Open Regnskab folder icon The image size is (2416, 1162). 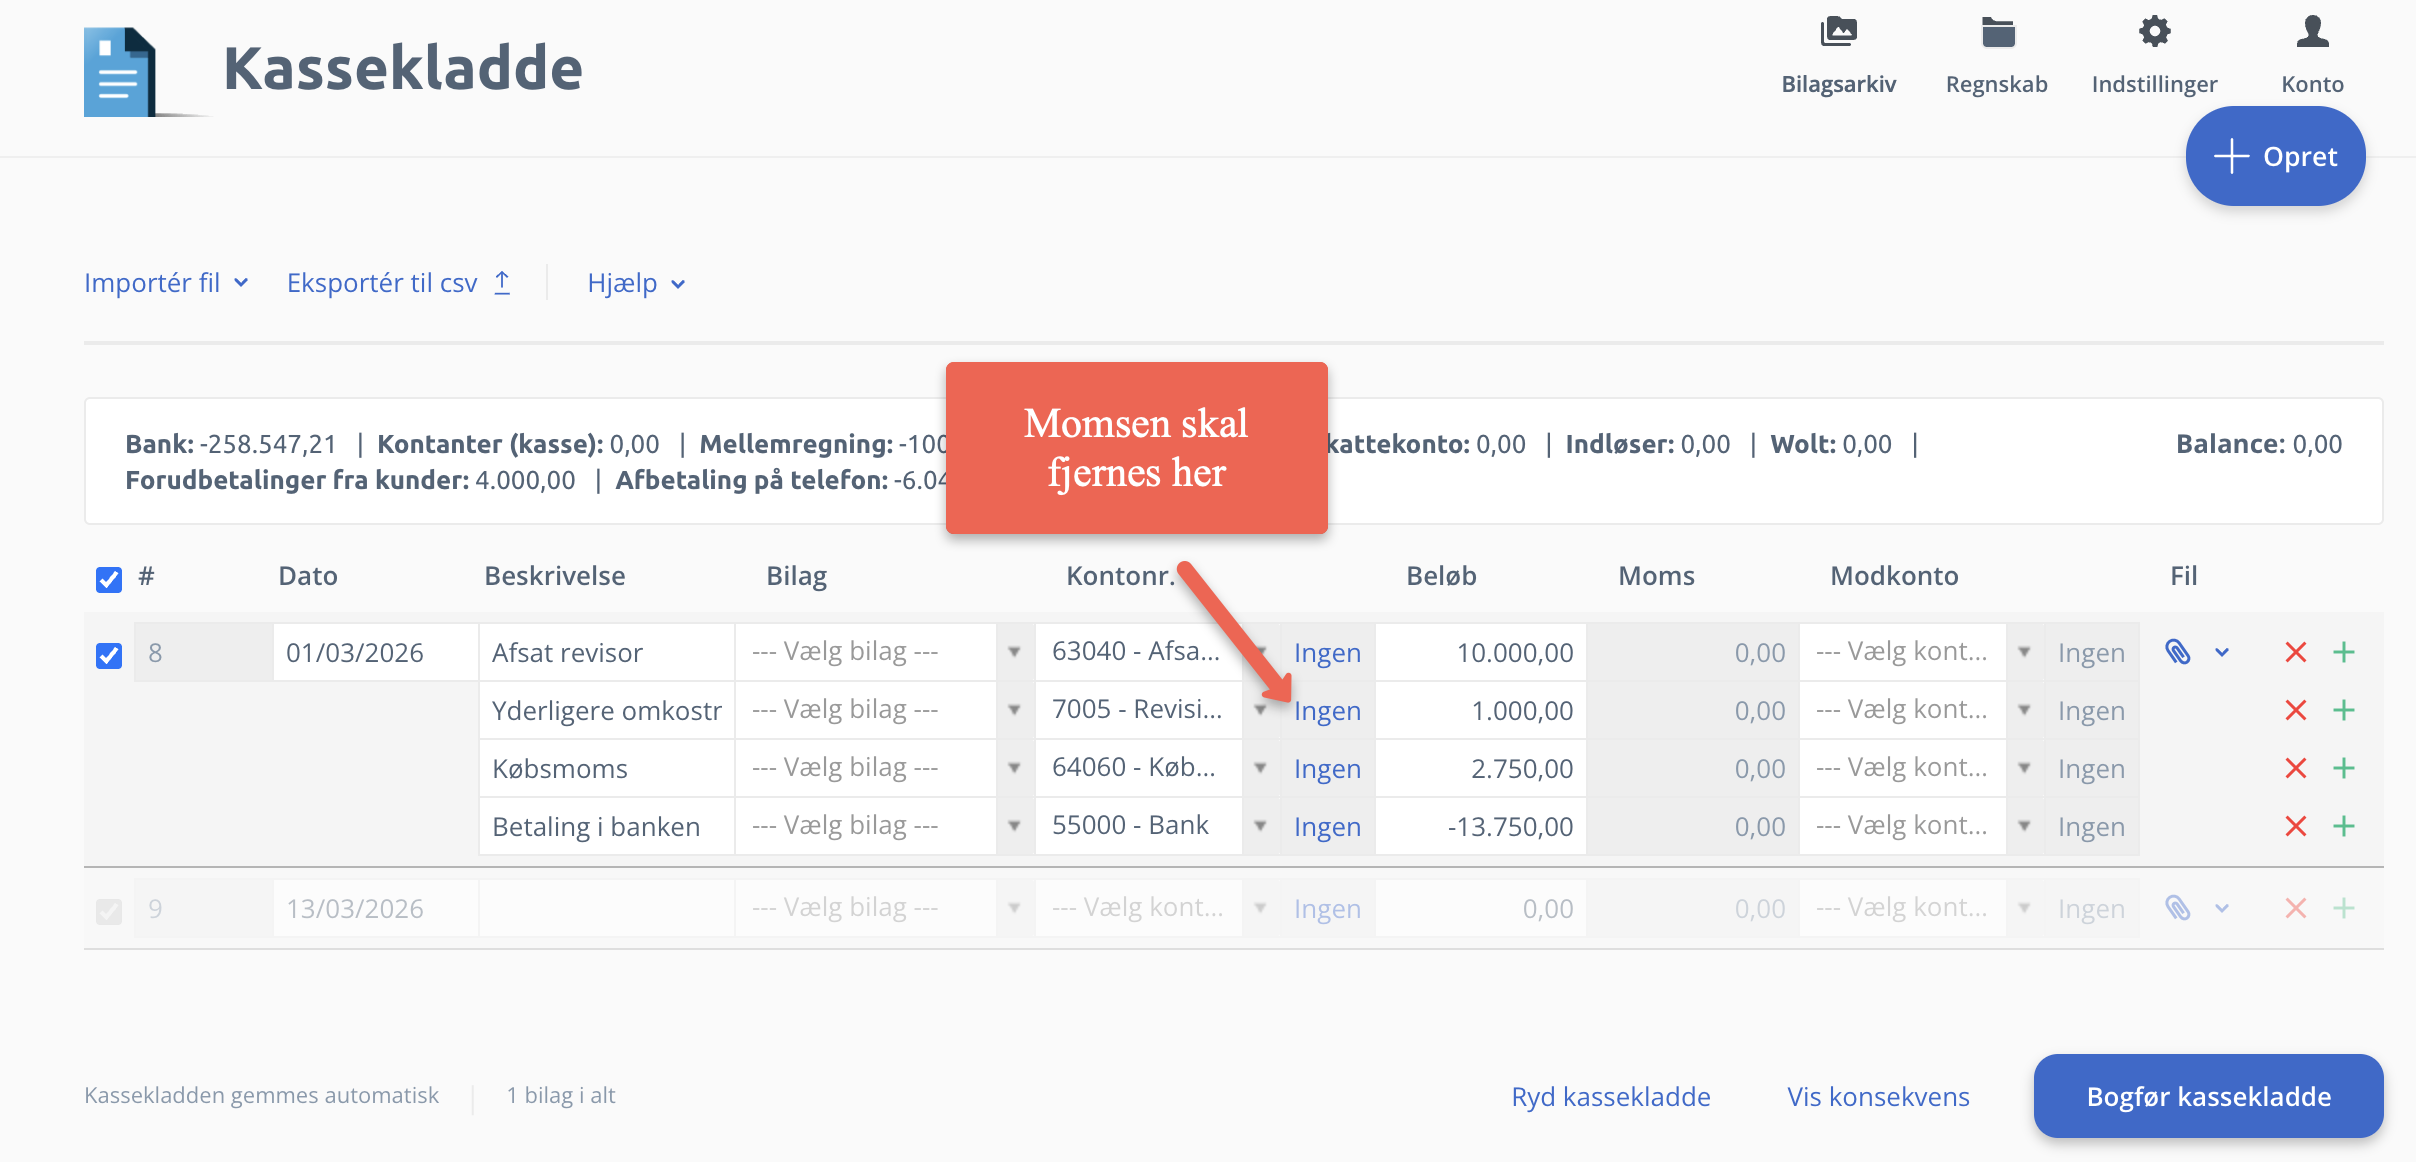pos(1997,33)
